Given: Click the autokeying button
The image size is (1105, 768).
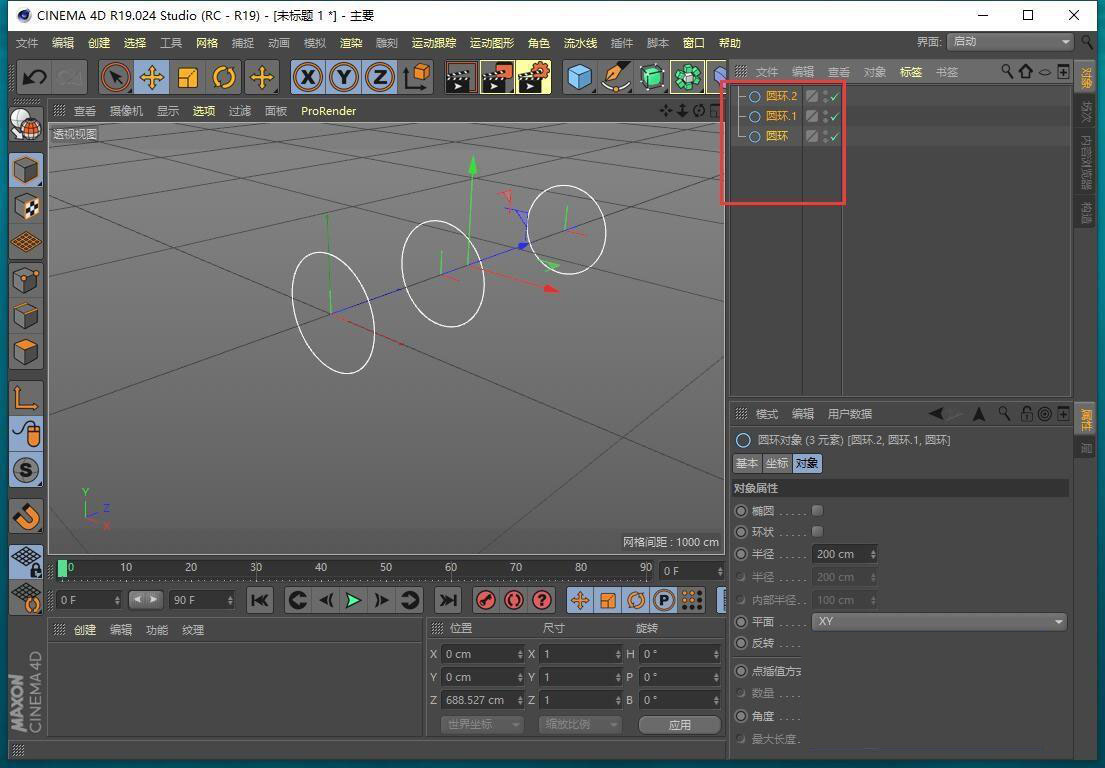Looking at the screenshot, I should [514, 600].
